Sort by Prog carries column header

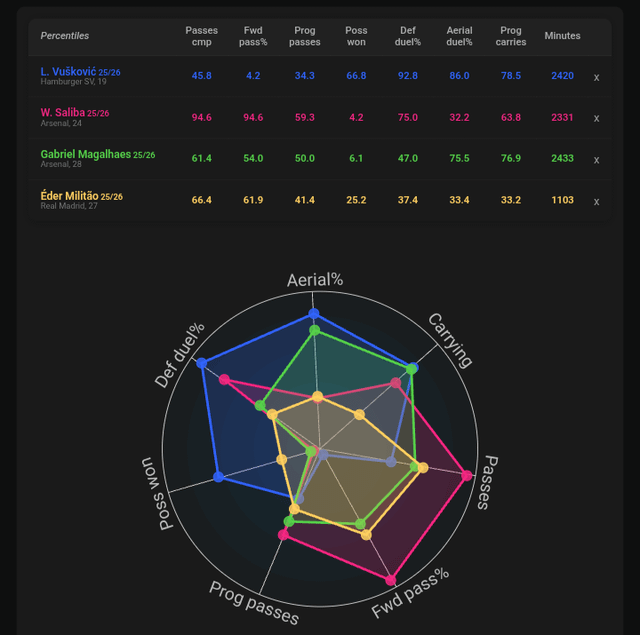pos(510,36)
